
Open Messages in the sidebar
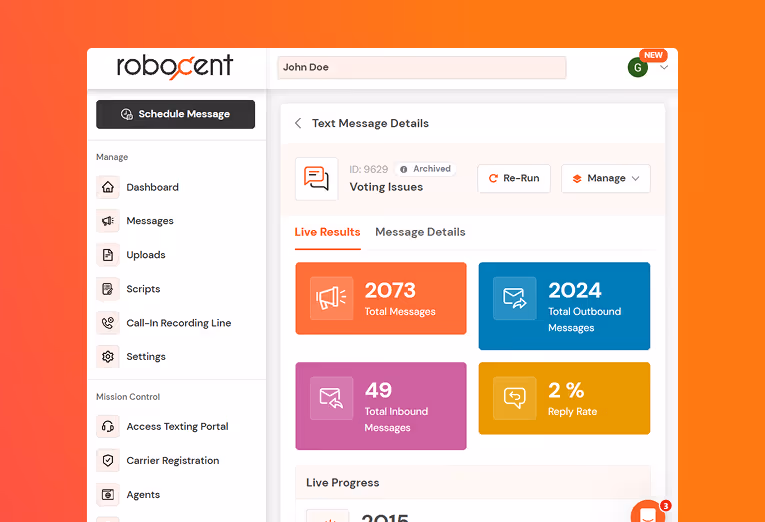point(150,221)
